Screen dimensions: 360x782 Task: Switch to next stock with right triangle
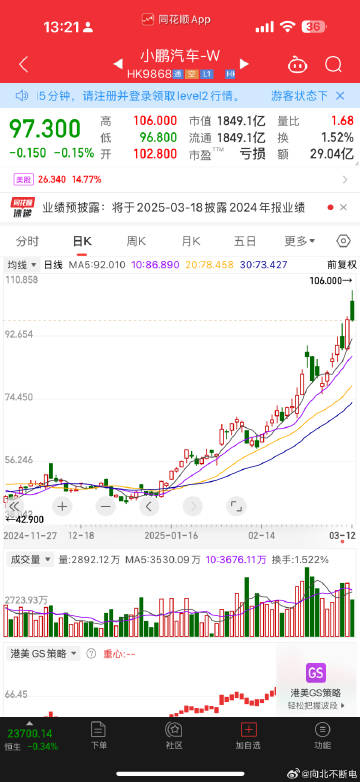click(x=244, y=64)
